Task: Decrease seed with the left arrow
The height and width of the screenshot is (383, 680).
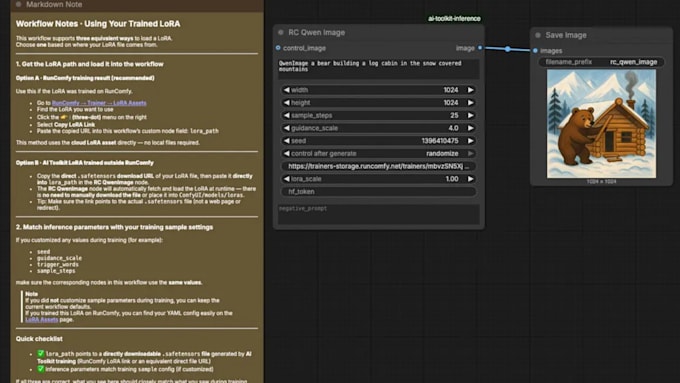Action: pyautogui.click(x=286, y=141)
